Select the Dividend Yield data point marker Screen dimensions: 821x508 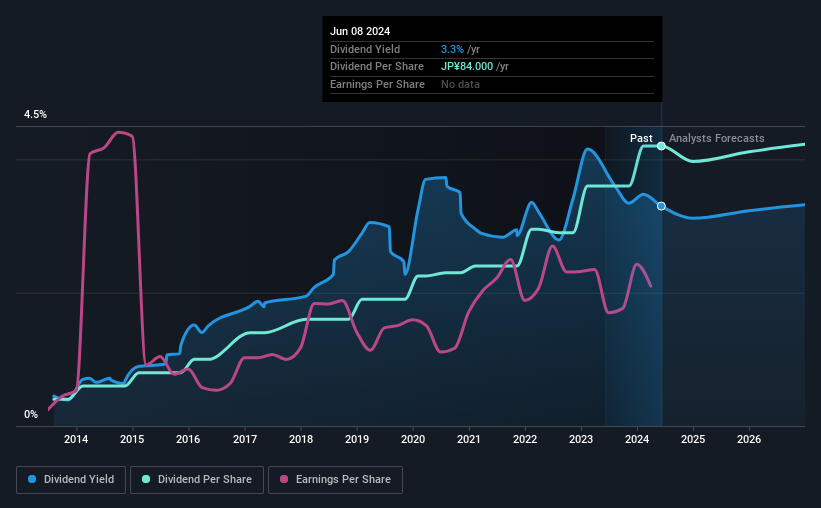661,206
